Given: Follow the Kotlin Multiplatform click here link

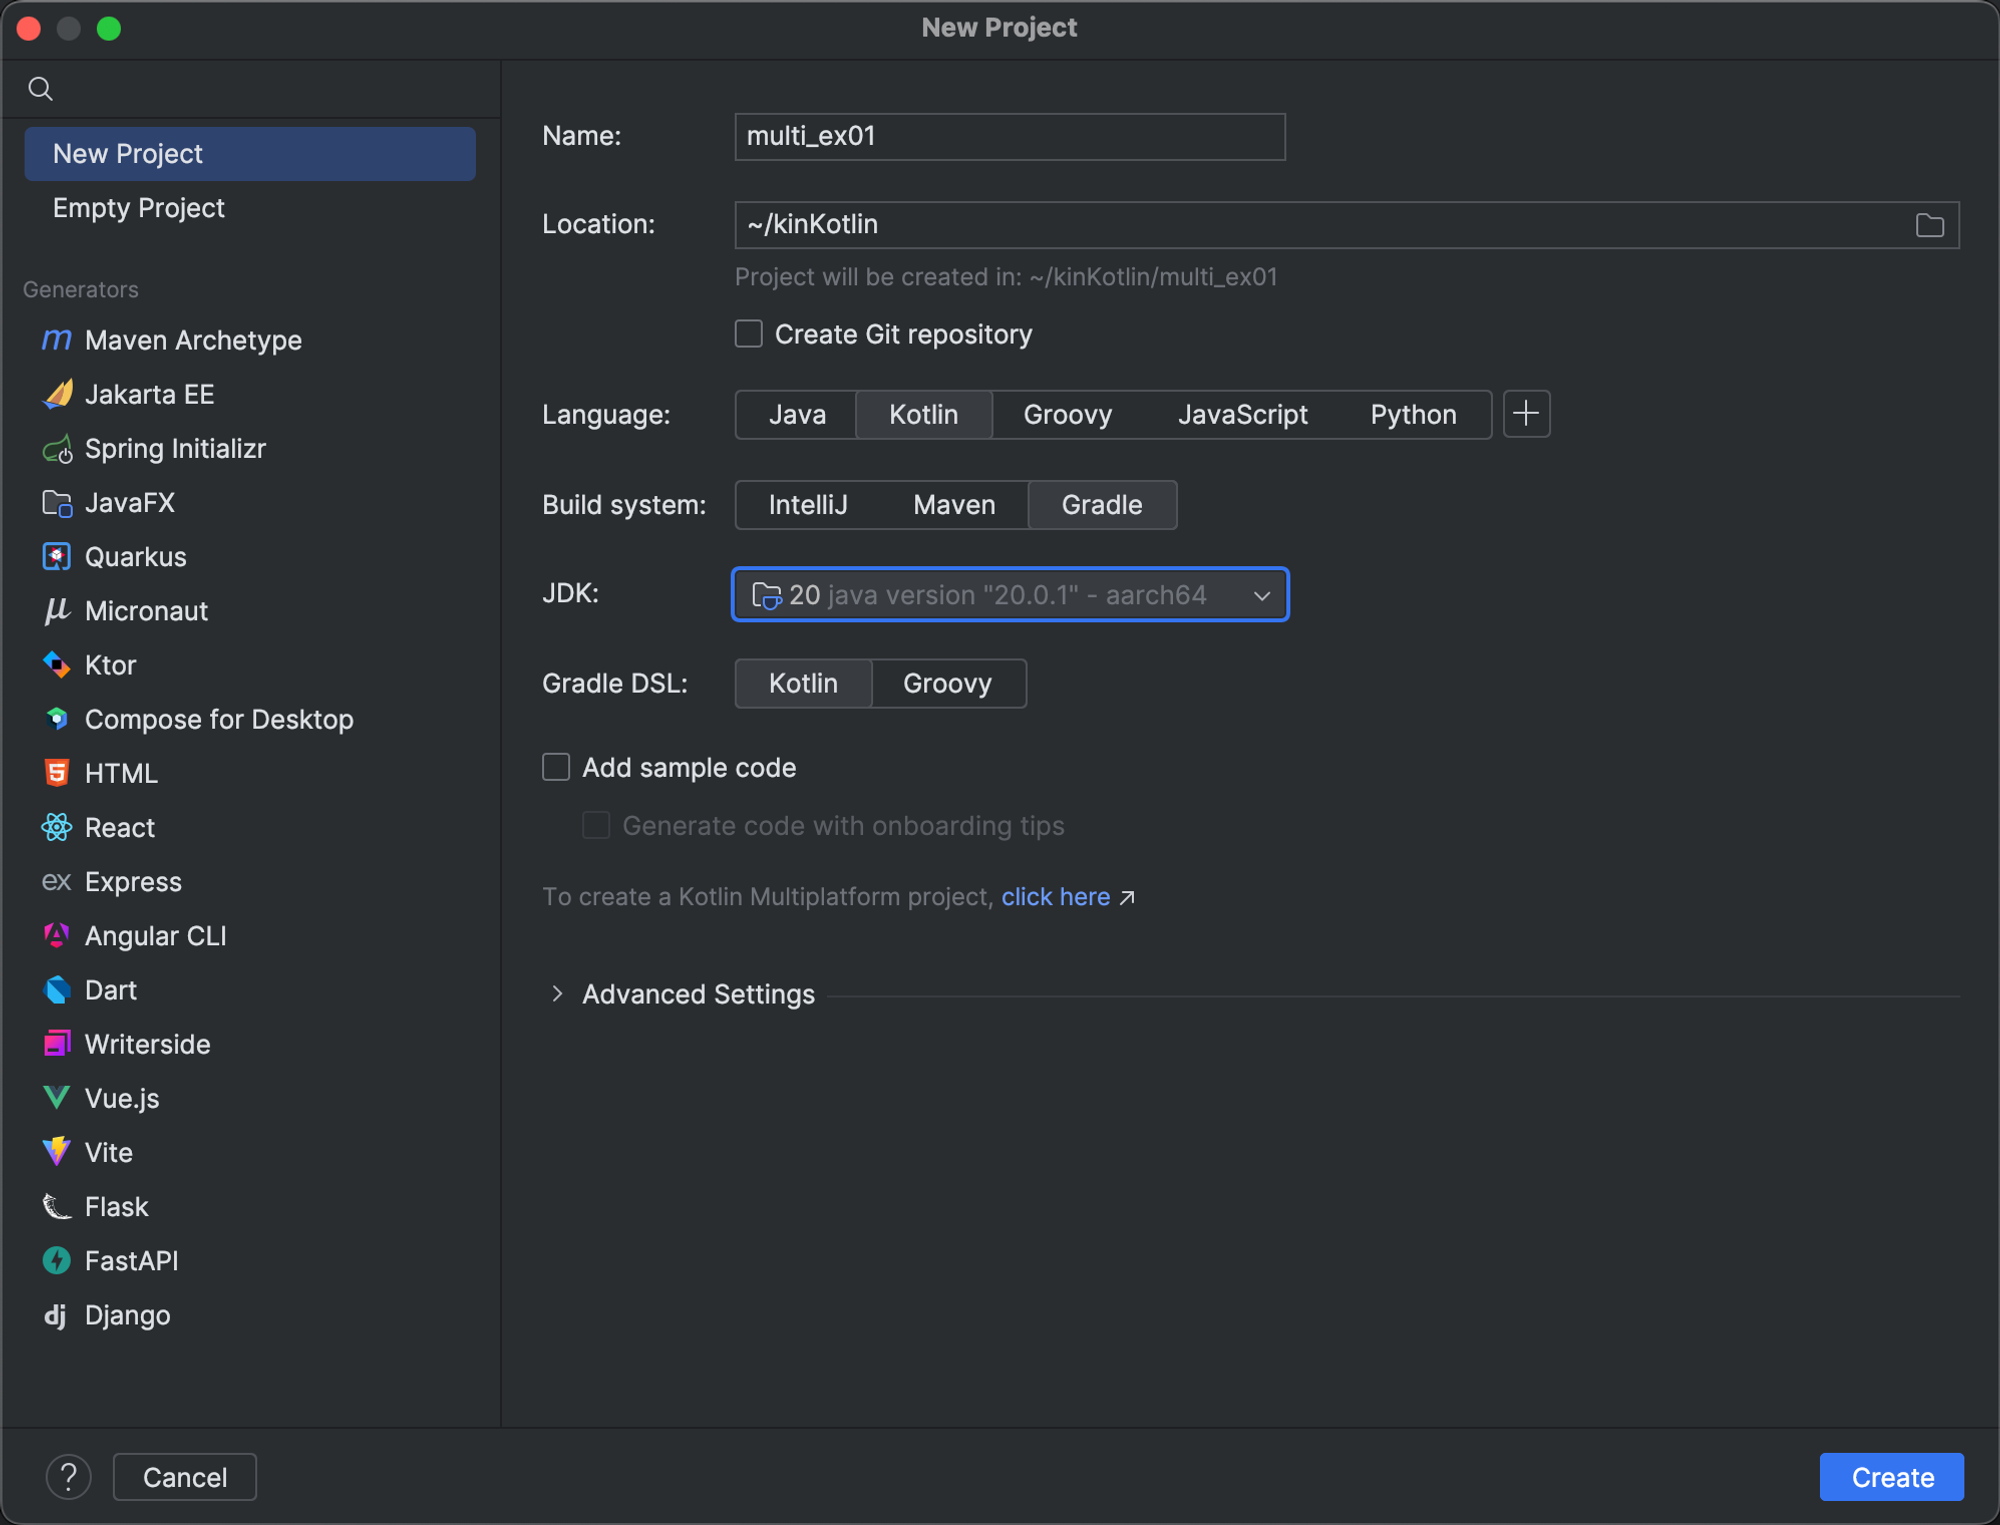Looking at the screenshot, I should [1055, 897].
